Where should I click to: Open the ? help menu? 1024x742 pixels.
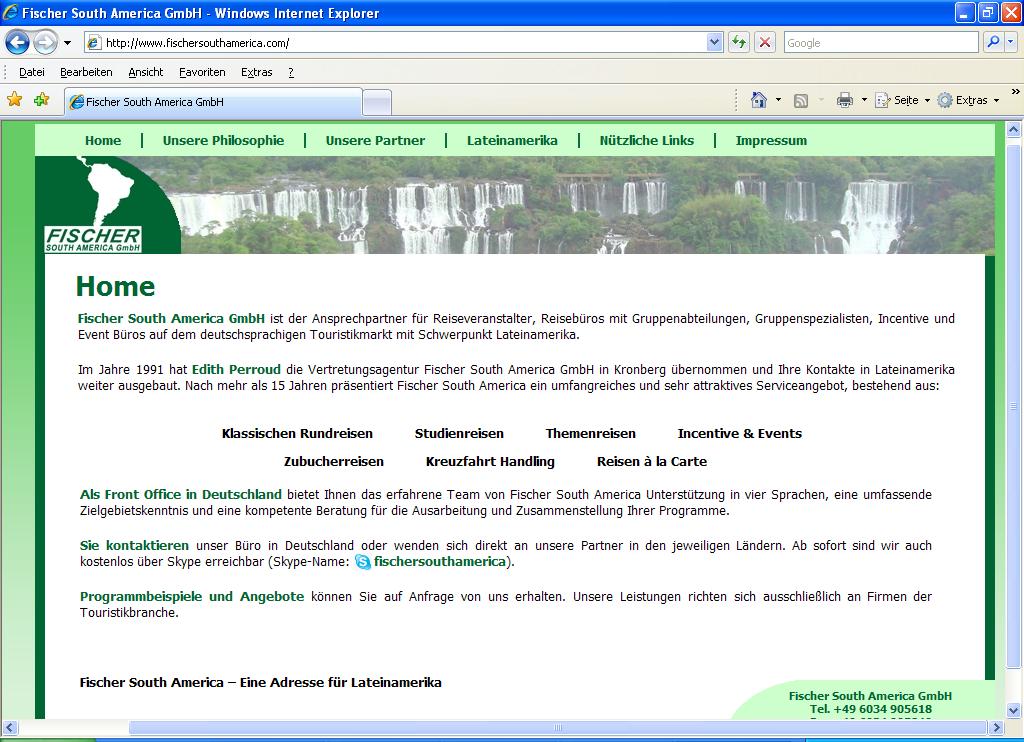click(291, 73)
